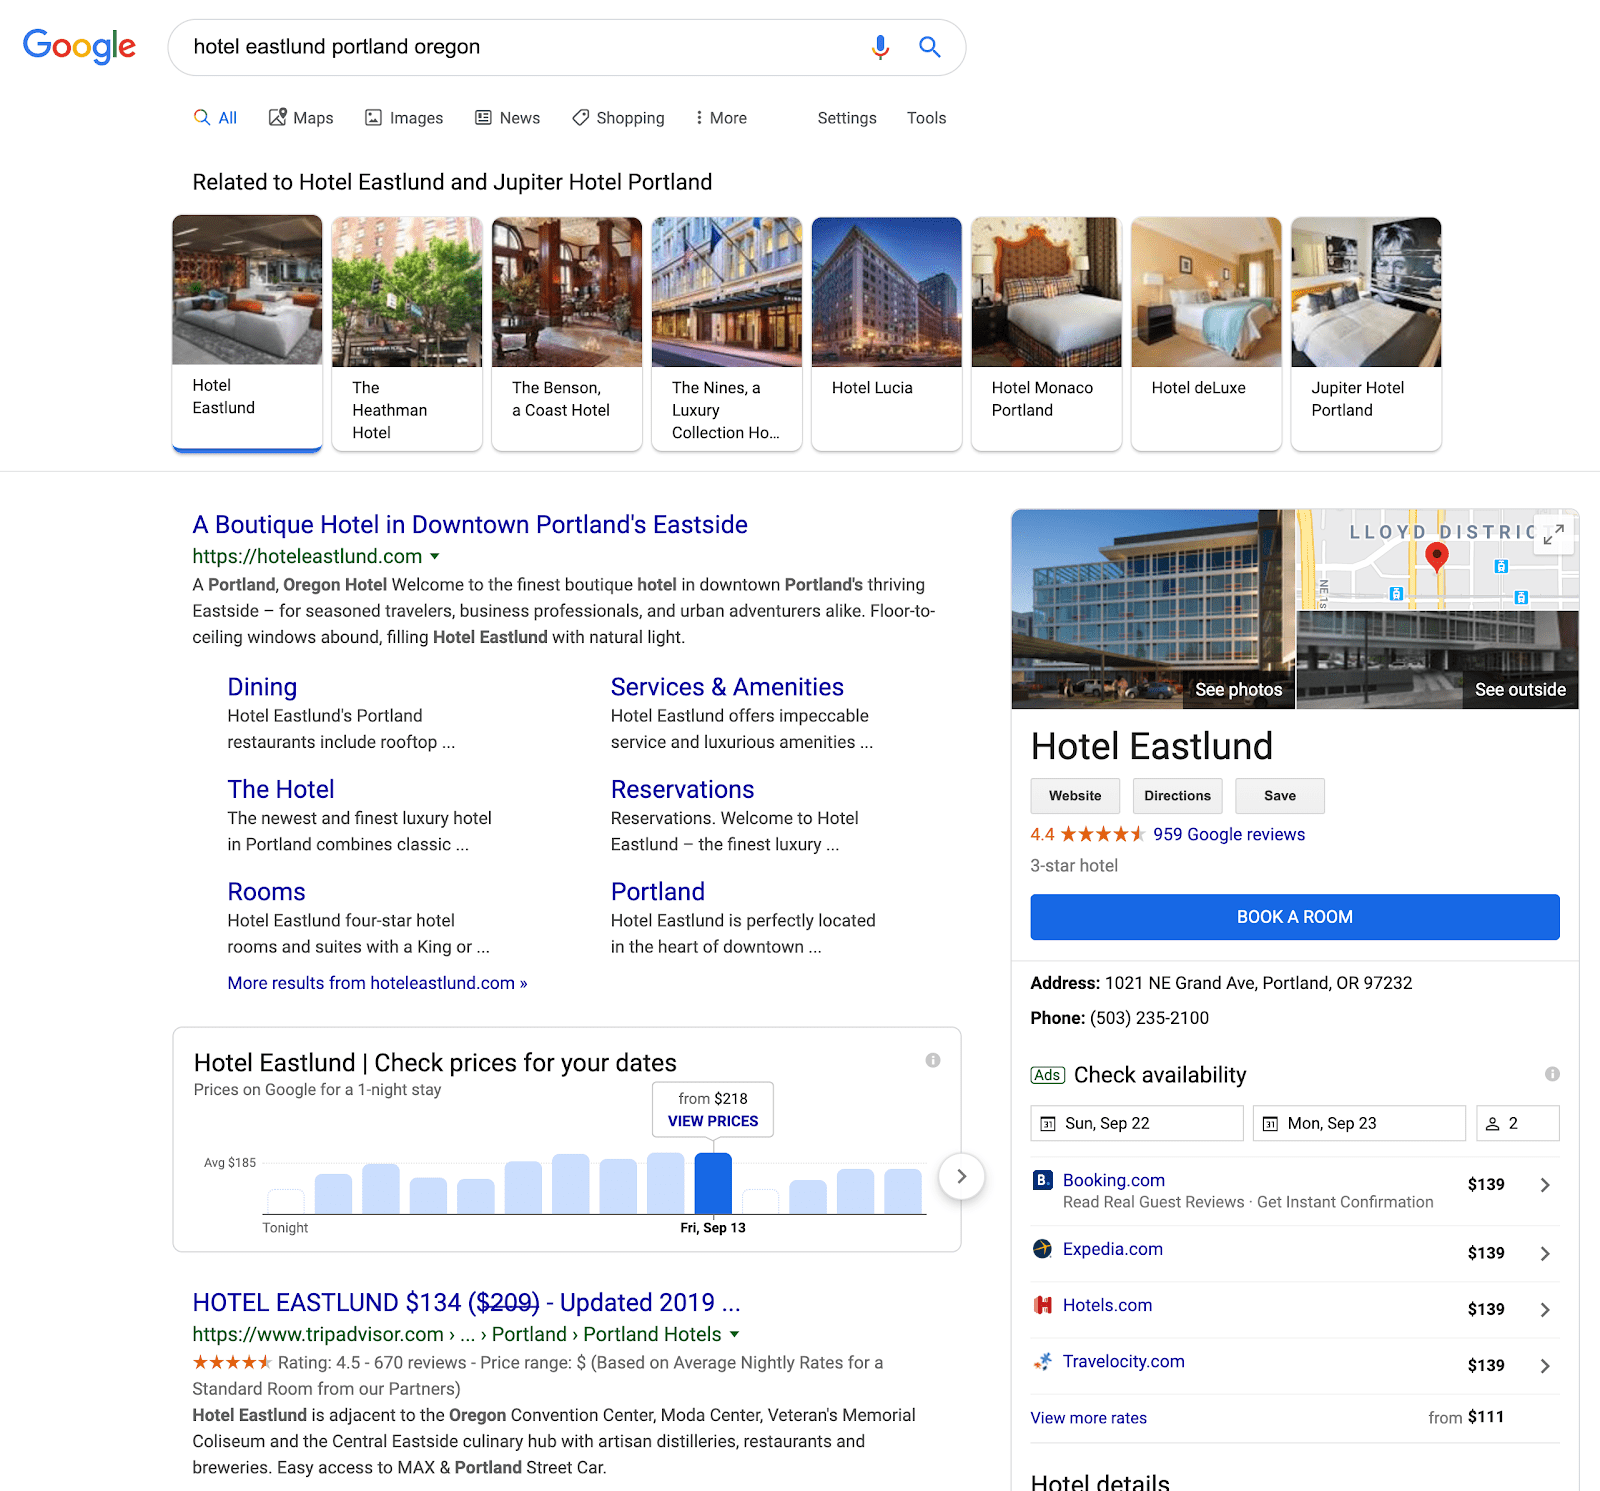Open TripAdvisor HOTEL EASTLUND result

tap(466, 1303)
